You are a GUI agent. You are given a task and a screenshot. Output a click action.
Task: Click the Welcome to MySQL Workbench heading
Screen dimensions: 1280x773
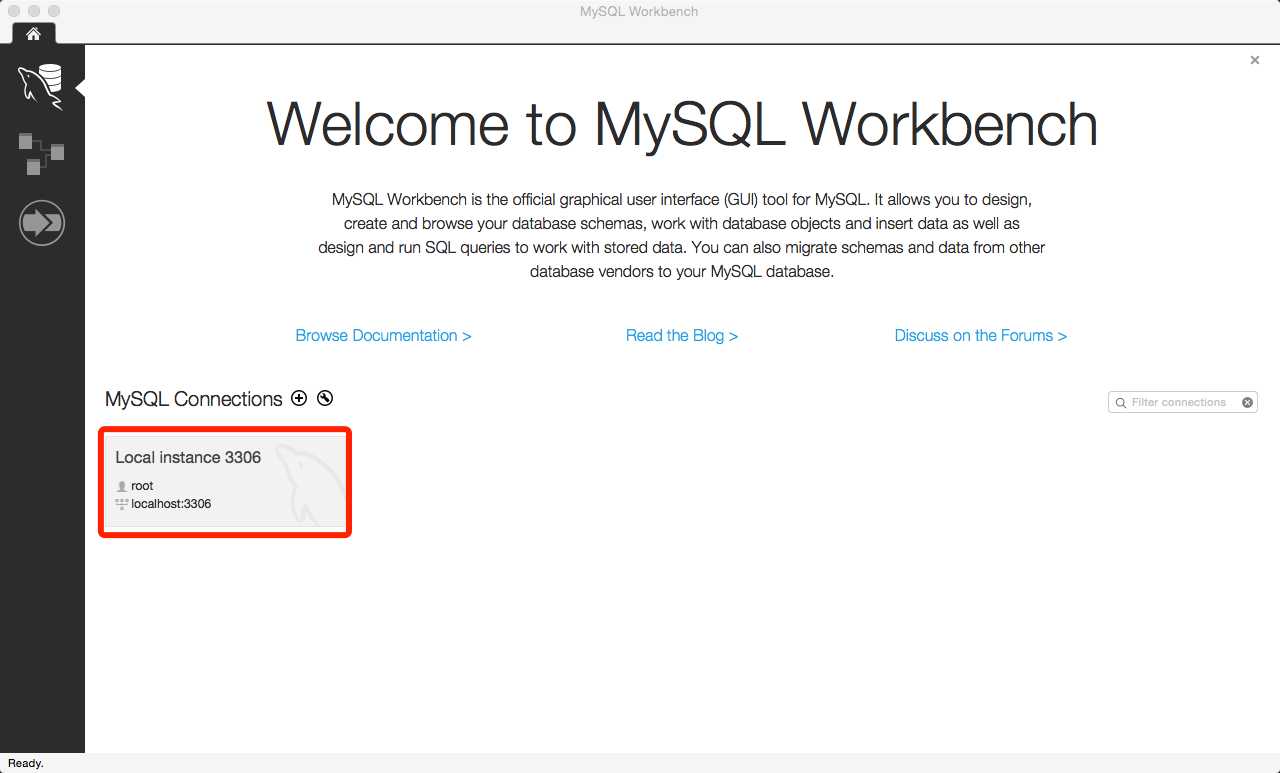(682, 124)
